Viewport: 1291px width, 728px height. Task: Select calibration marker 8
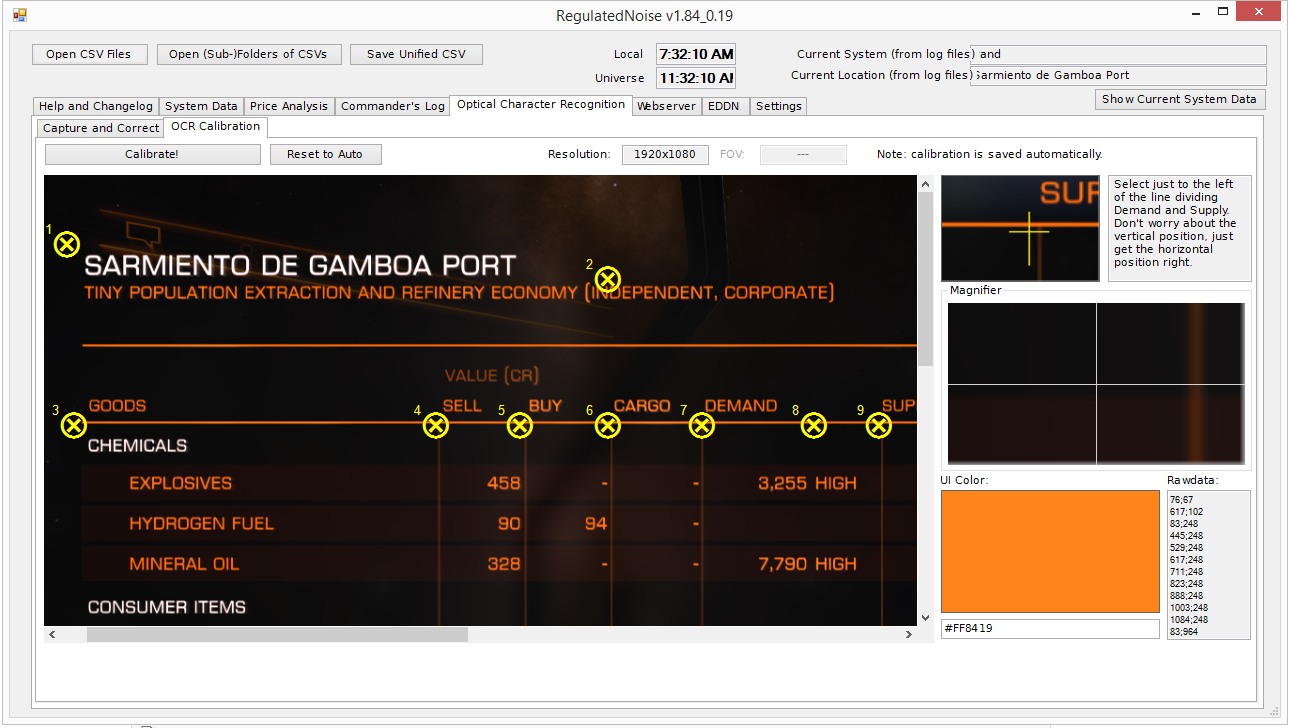814,426
